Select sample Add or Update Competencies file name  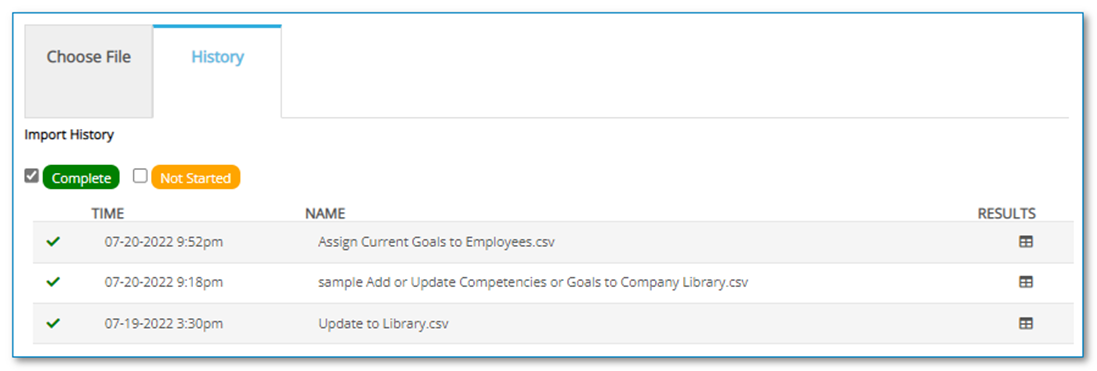click(x=533, y=283)
